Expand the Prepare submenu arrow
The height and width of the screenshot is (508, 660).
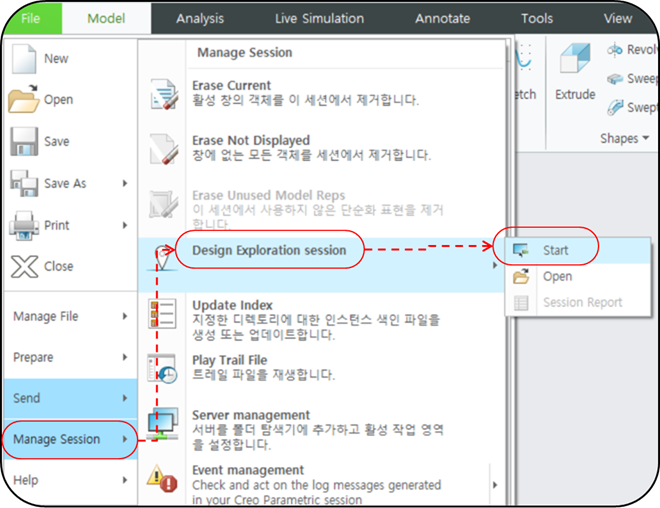click(x=125, y=357)
